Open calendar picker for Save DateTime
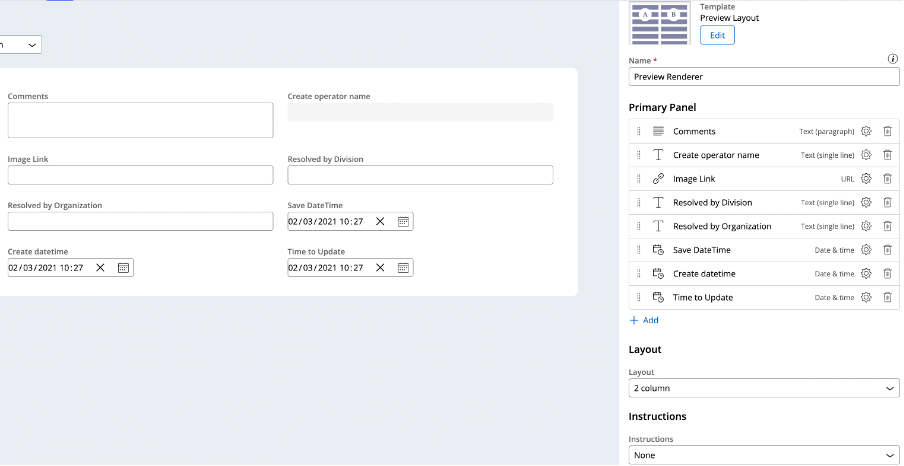Viewport: 904px width, 466px height. (x=403, y=221)
